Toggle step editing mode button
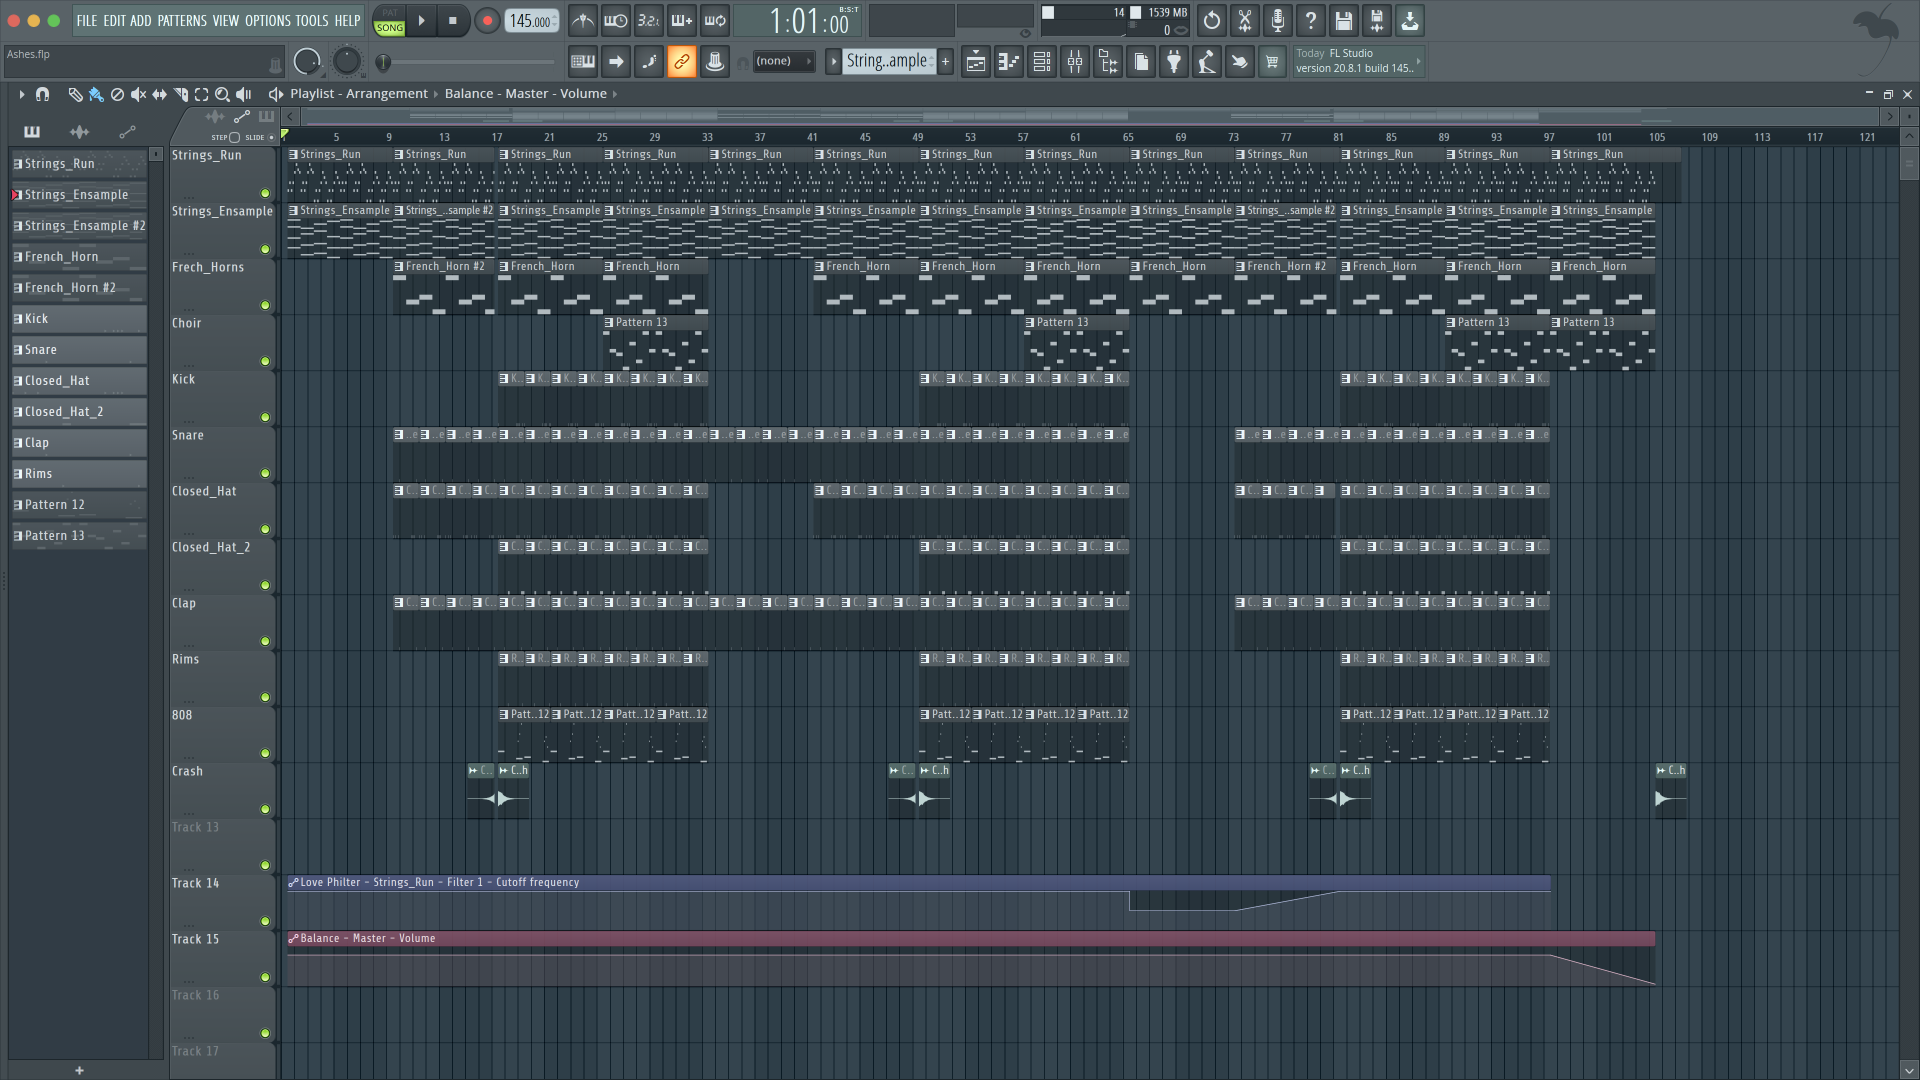Image resolution: width=1920 pixels, height=1080 pixels. point(649,62)
